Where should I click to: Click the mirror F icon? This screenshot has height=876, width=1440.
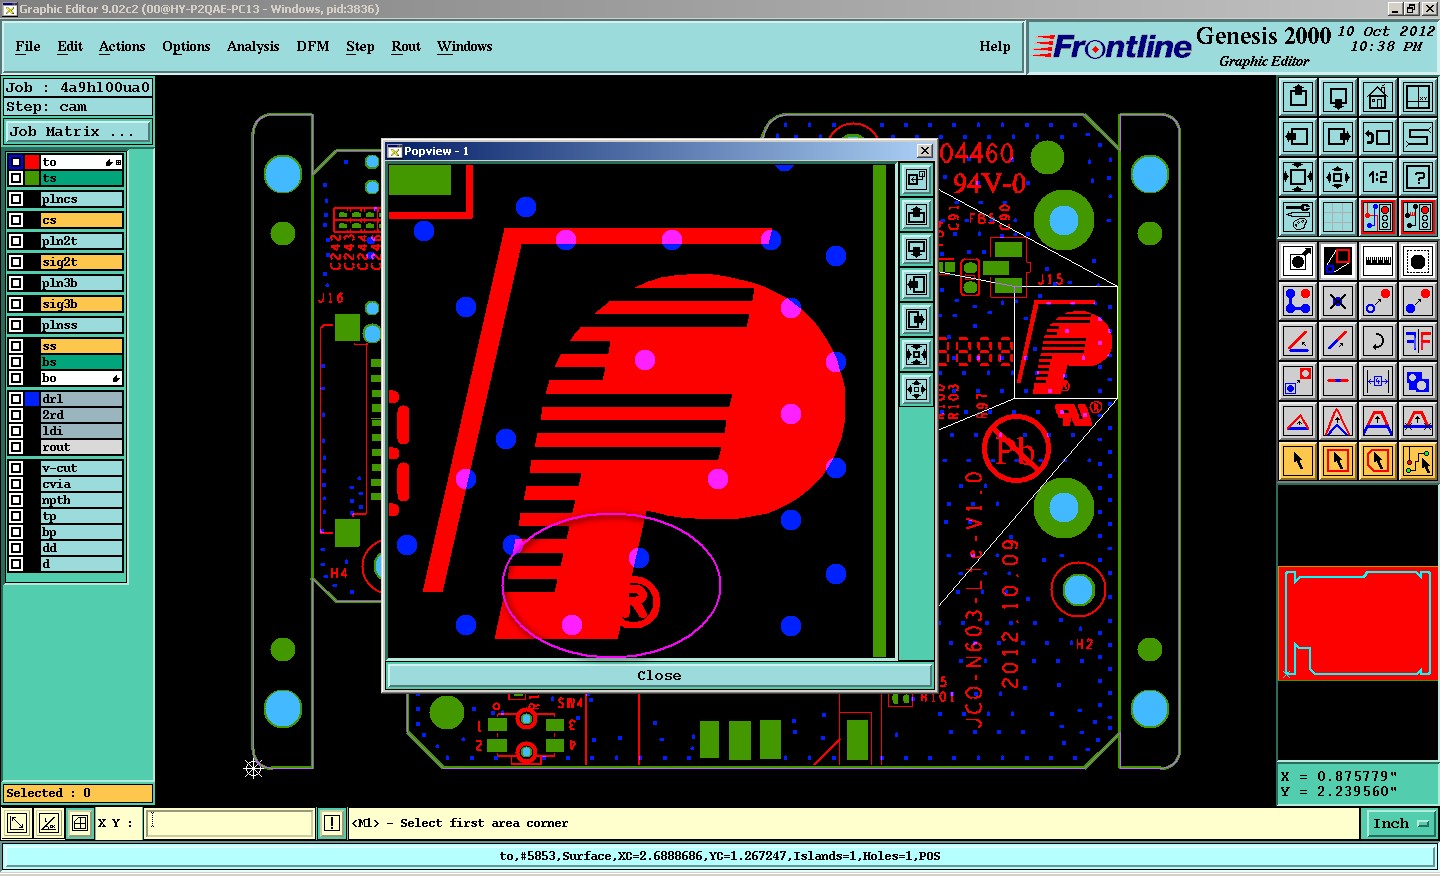point(1418,341)
